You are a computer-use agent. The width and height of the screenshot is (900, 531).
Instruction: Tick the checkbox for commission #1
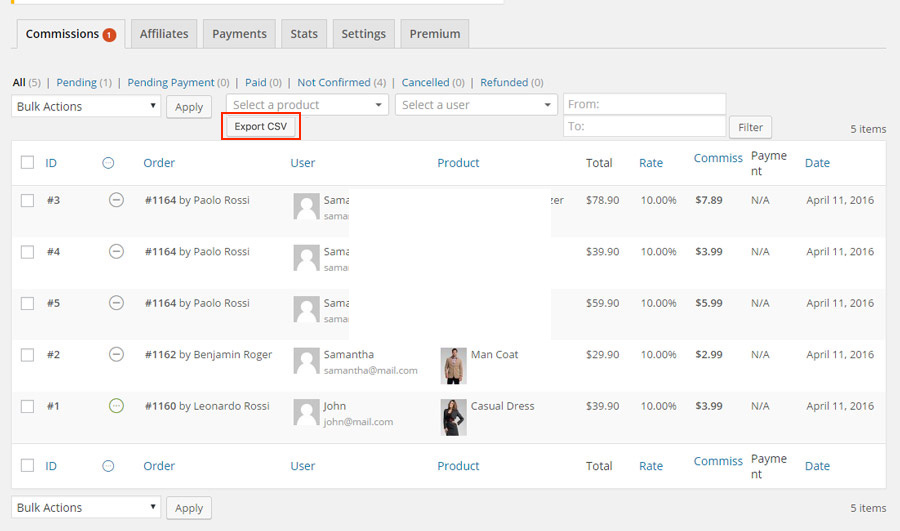[27, 406]
